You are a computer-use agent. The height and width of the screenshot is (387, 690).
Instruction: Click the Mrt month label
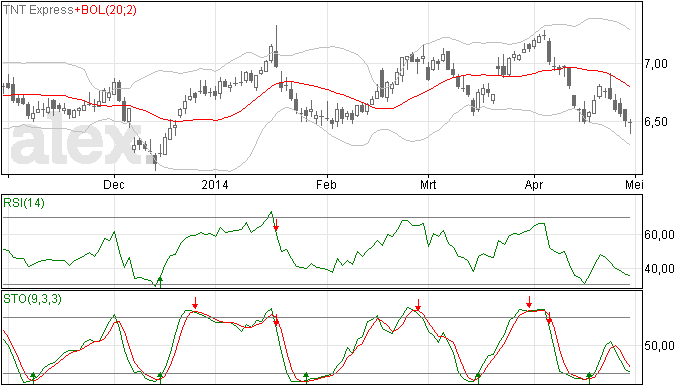click(x=428, y=184)
